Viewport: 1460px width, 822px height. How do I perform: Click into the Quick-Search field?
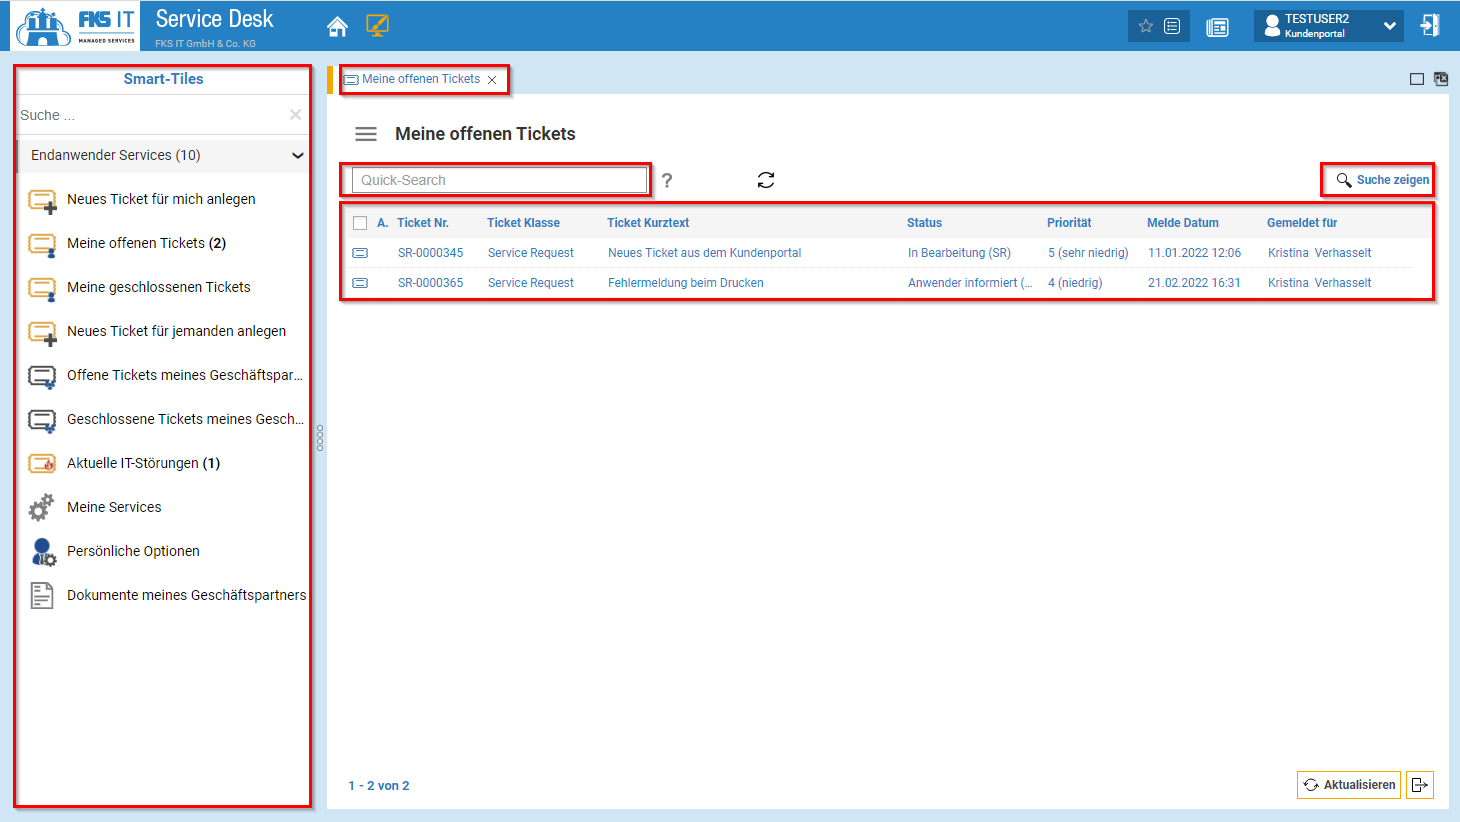[498, 180]
